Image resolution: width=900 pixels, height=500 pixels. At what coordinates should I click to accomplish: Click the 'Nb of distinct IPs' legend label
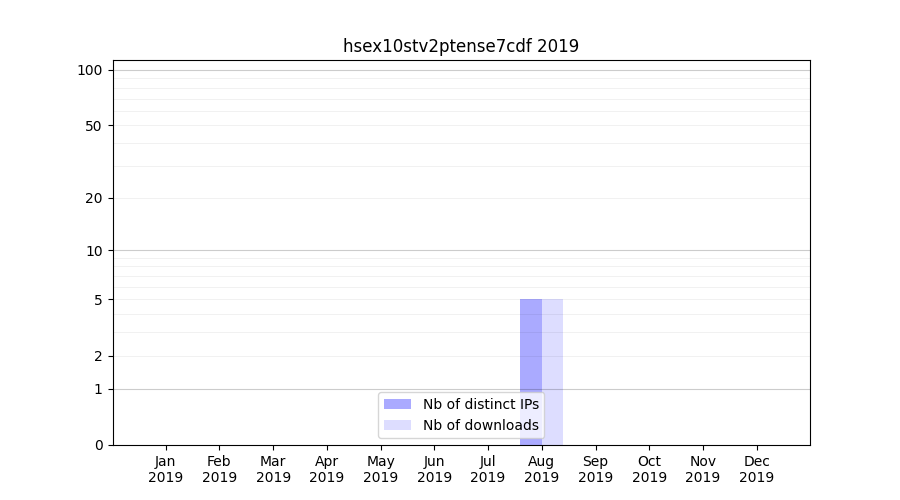pyautogui.click(x=480, y=404)
